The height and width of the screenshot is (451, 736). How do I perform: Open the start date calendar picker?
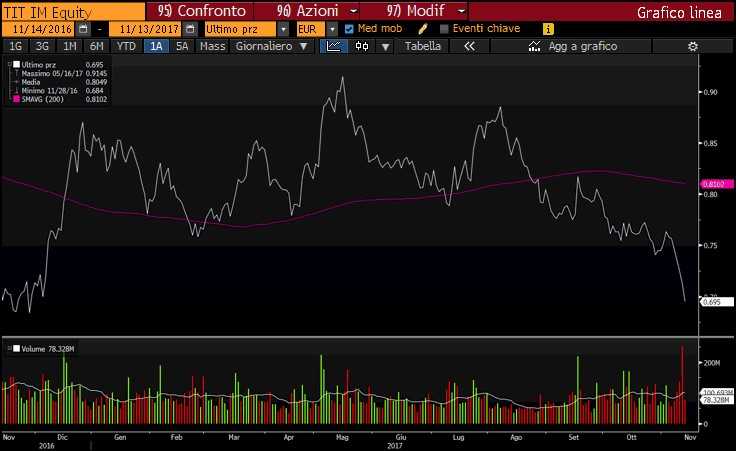click(83, 29)
